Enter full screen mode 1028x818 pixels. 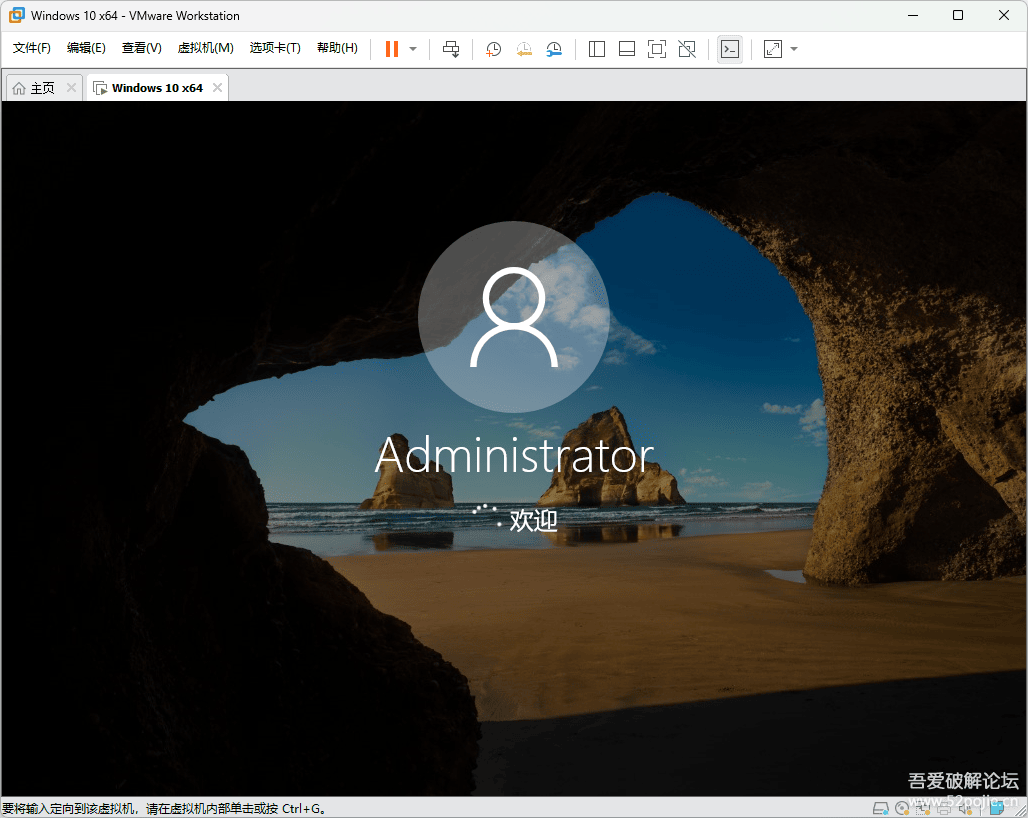657,48
